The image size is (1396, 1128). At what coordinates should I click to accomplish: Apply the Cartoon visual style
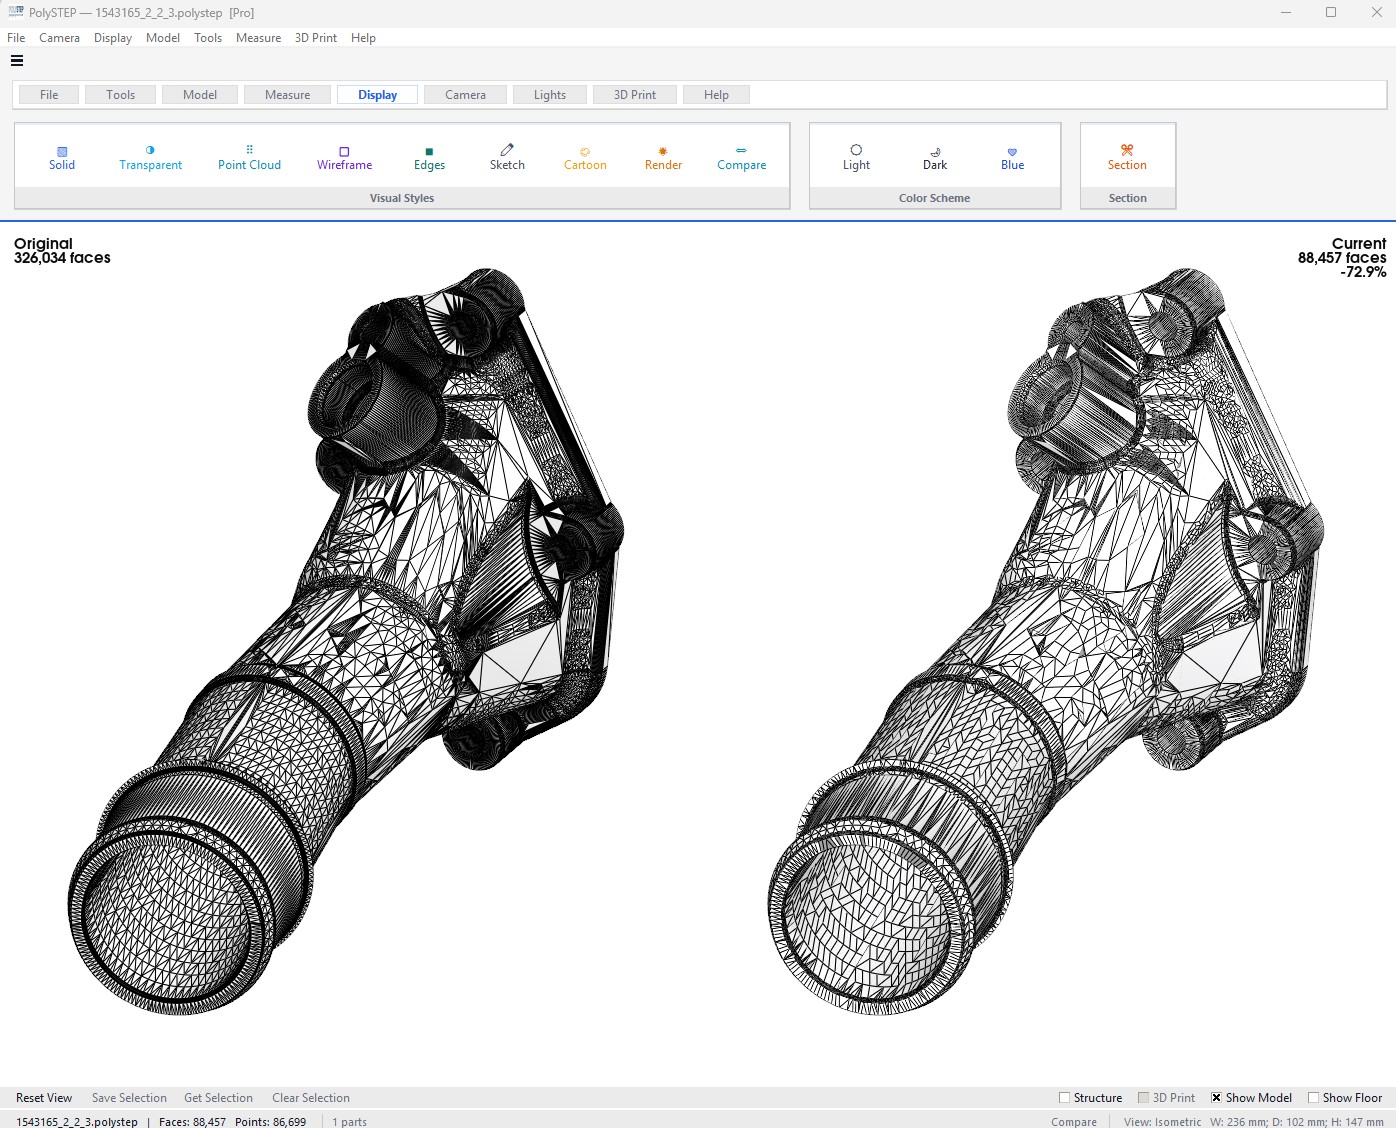pos(585,157)
